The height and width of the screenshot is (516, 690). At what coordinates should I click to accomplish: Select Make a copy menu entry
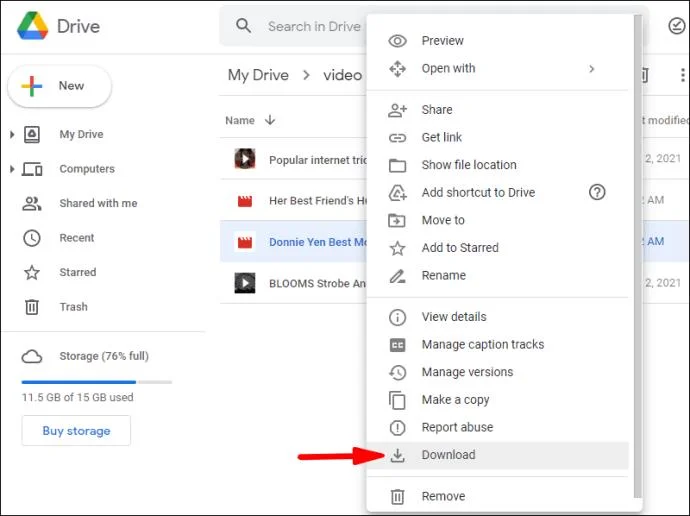497,400
